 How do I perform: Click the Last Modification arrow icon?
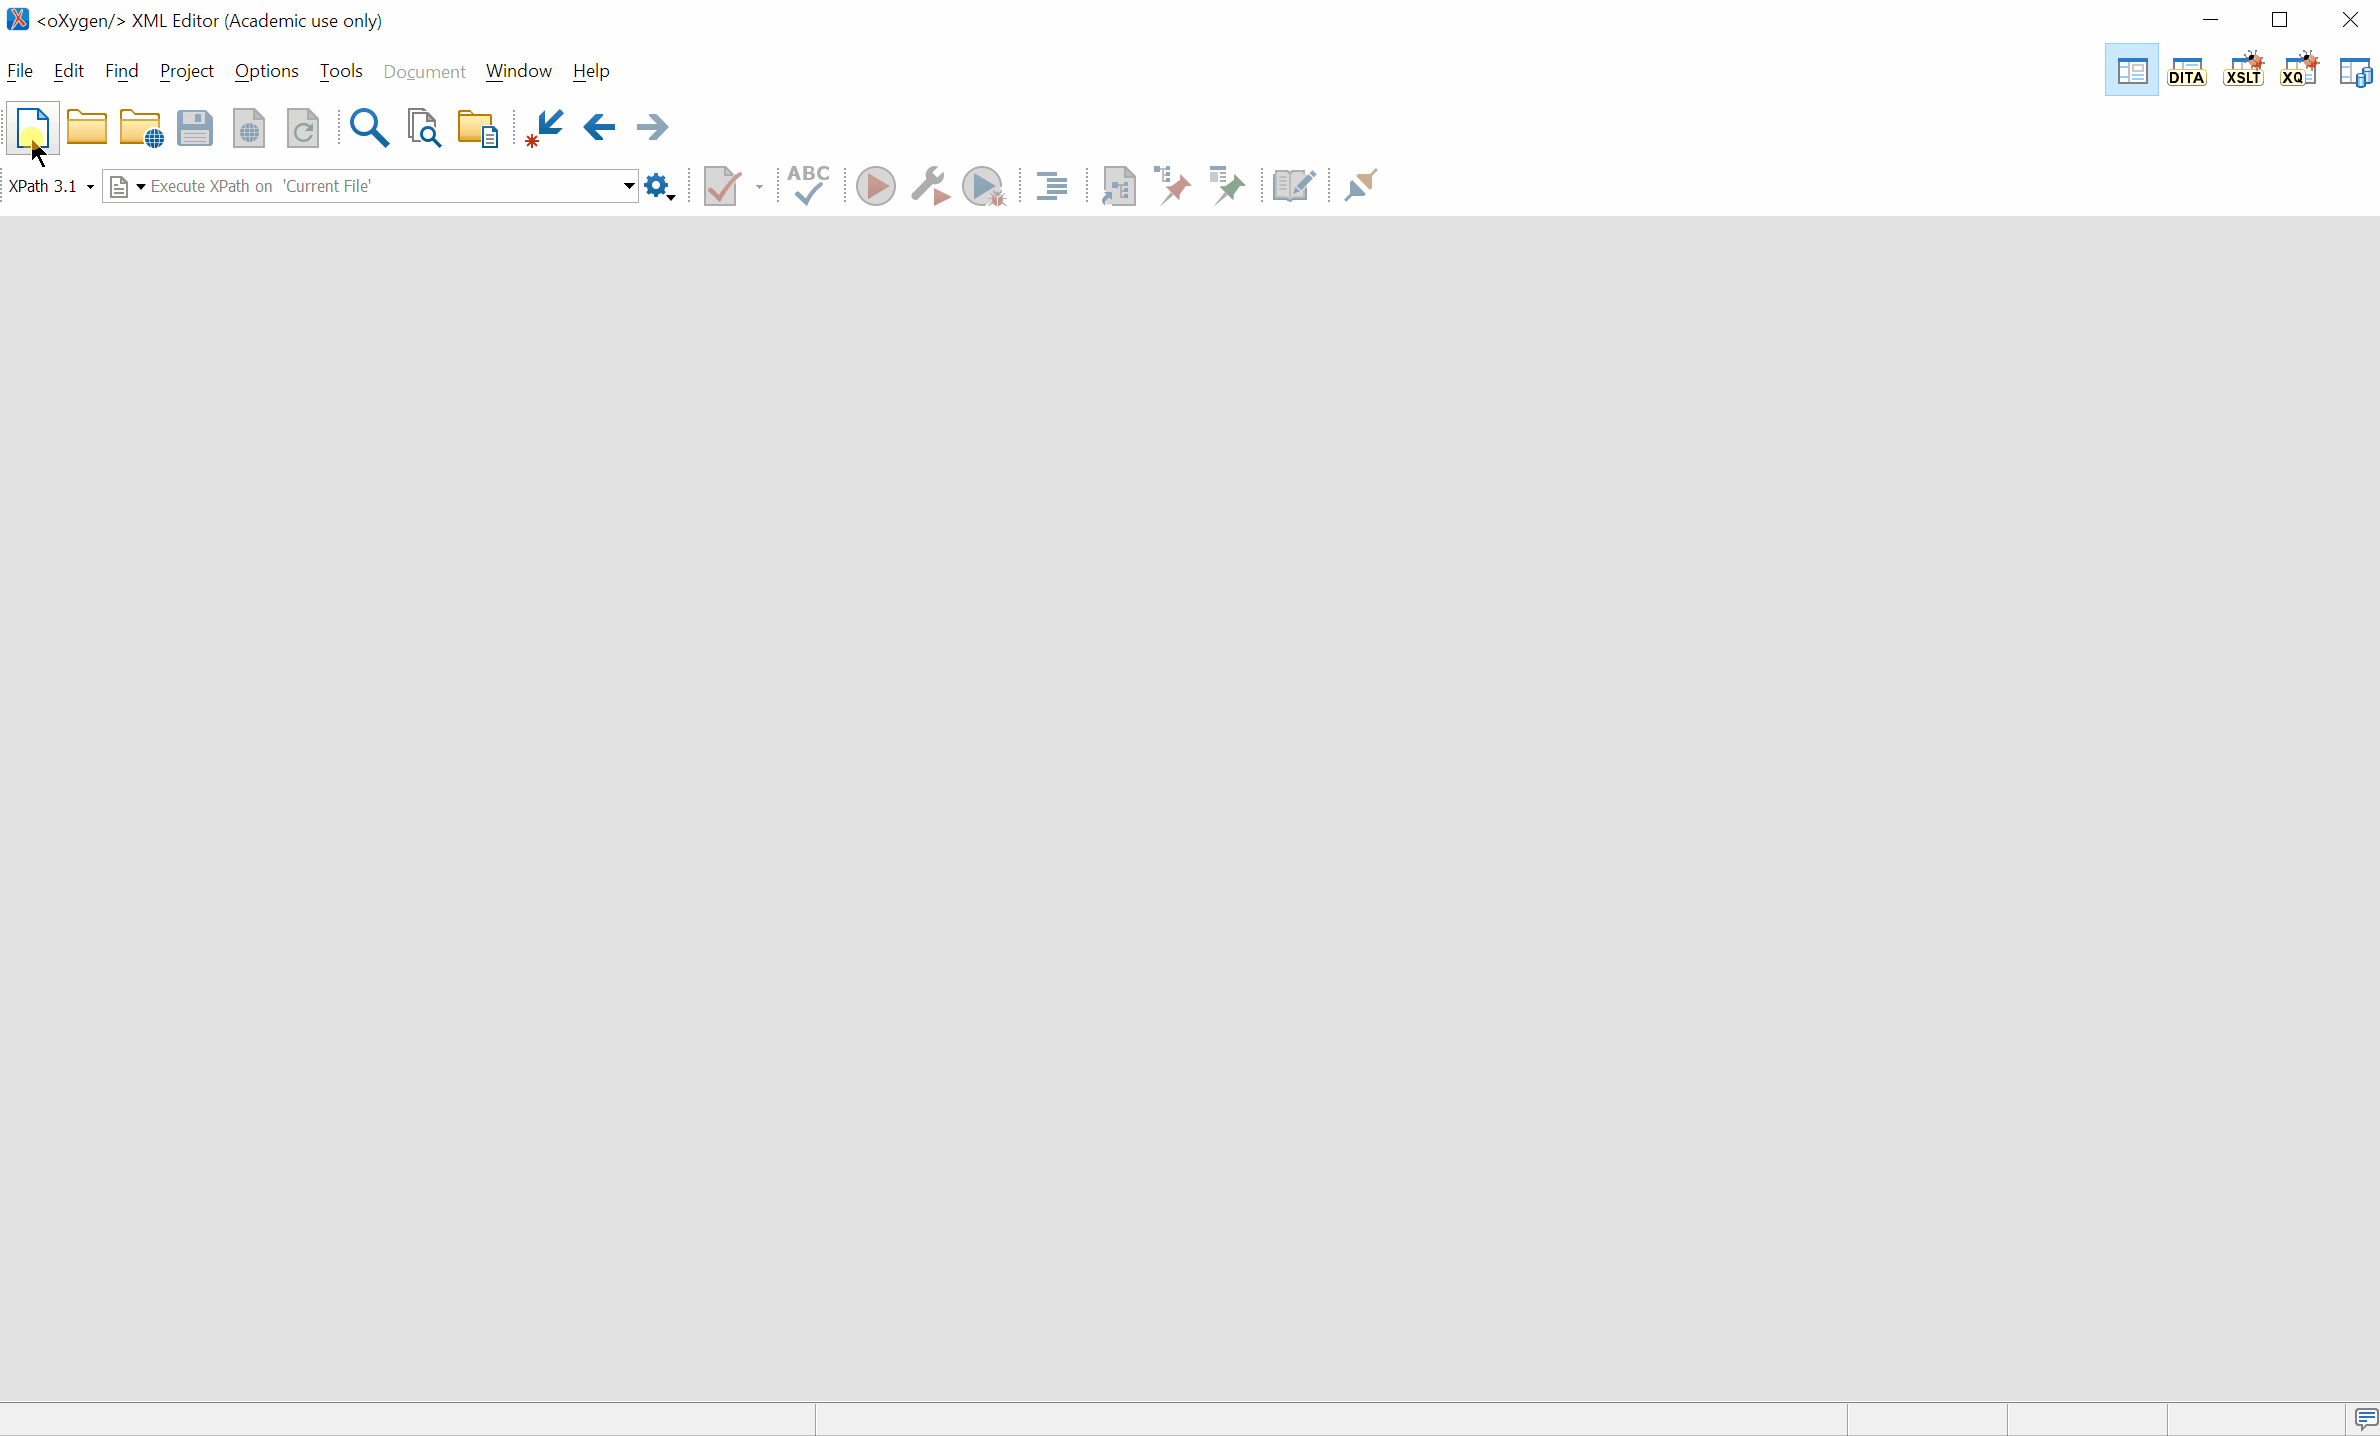coord(545,128)
